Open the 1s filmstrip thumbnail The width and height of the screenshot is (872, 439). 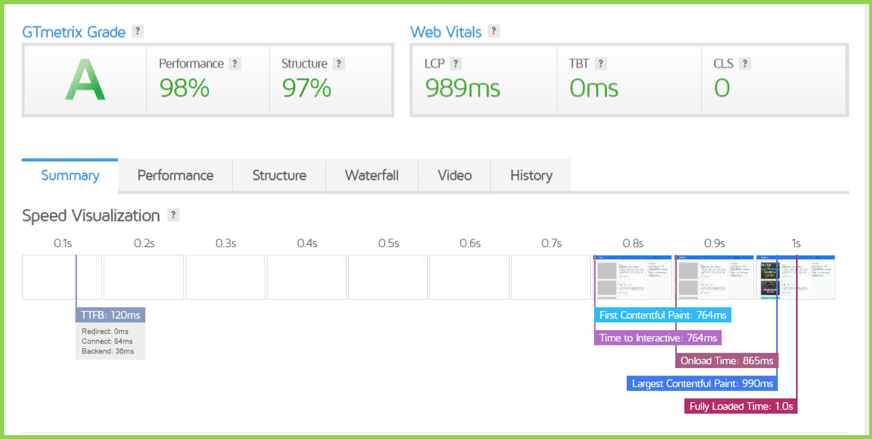(796, 277)
